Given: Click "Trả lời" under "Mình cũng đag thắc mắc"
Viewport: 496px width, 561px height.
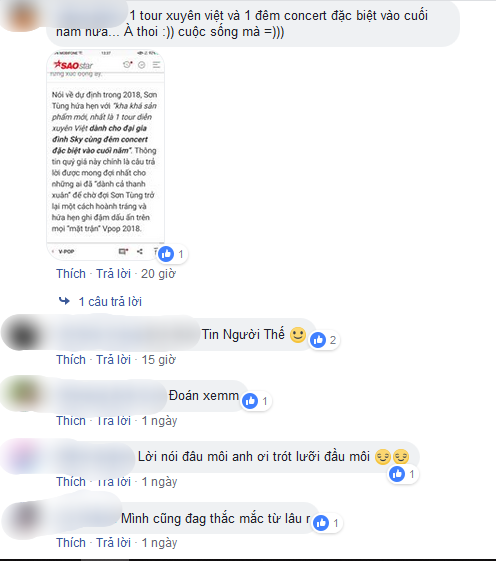Looking at the screenshot, I should click(113, 543).
